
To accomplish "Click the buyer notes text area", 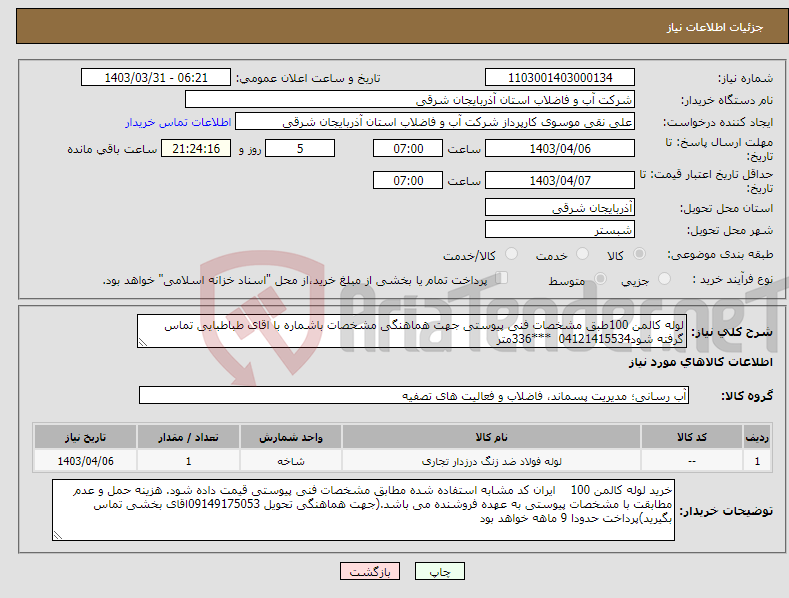I will click(363, 510).
